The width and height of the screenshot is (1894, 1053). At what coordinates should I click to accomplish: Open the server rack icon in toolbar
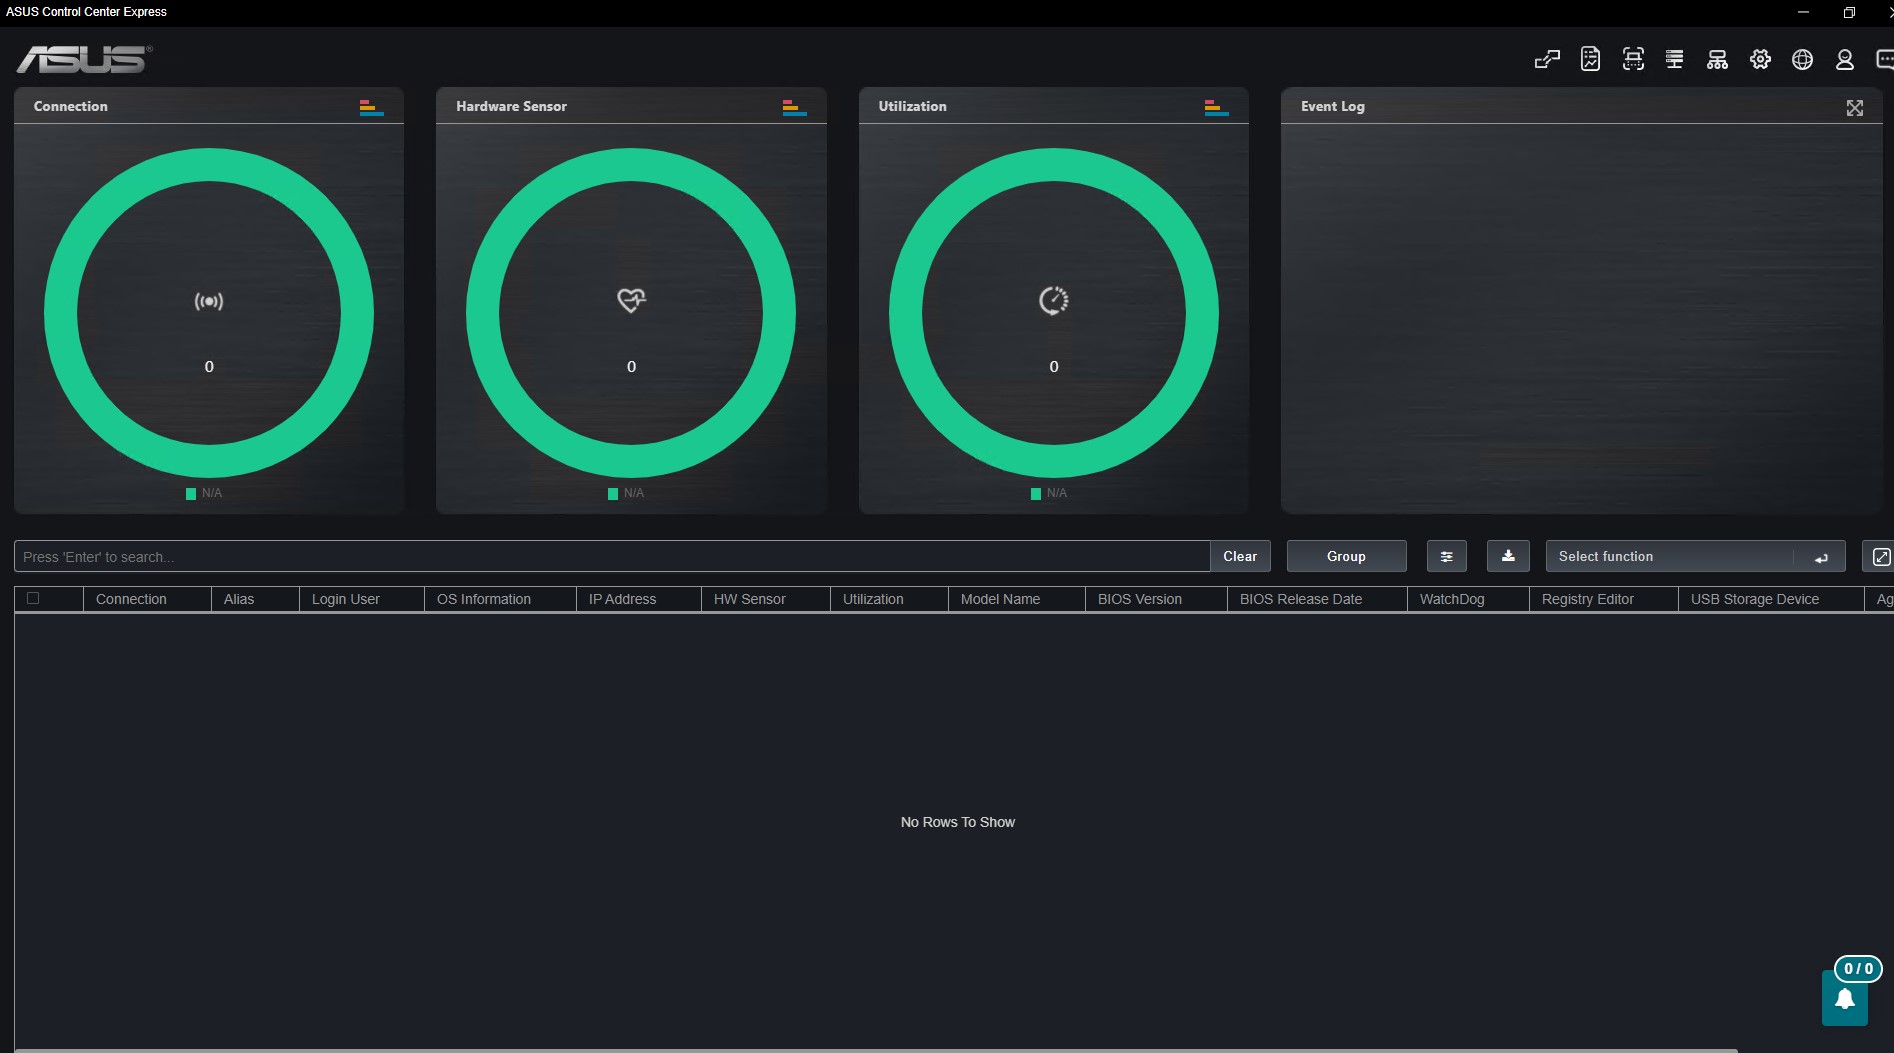[x=1675, y=60]
